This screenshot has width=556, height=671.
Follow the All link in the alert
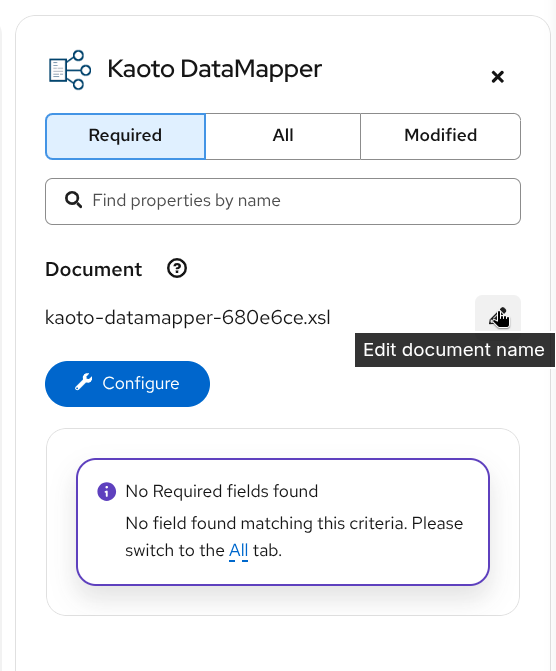coord(238,550)
